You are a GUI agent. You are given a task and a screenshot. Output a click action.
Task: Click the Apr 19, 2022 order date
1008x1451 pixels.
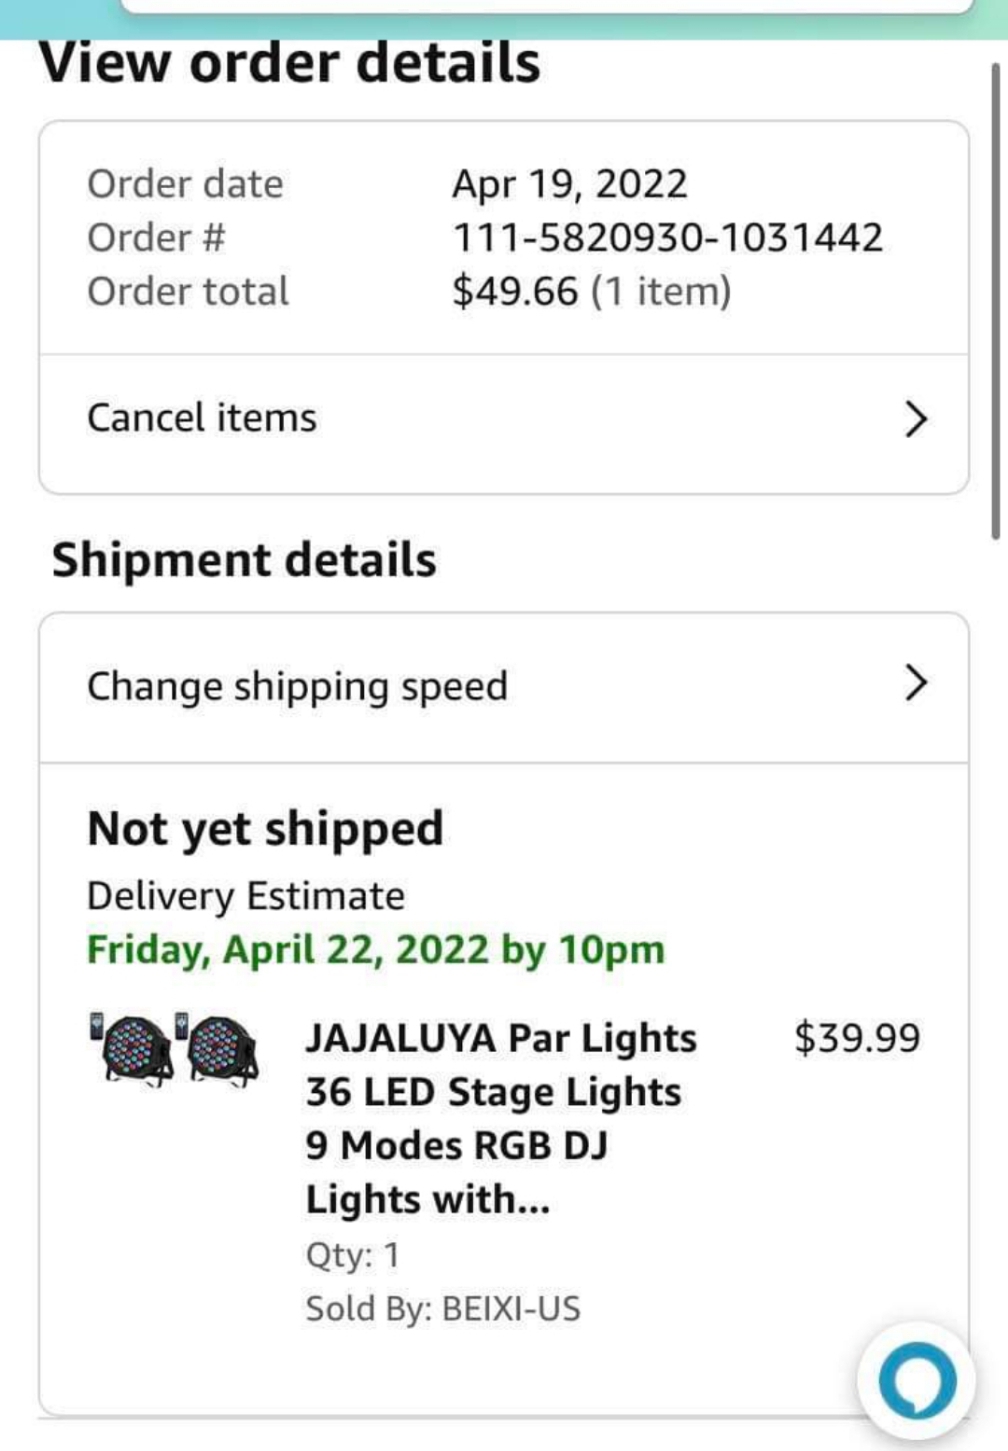pyautogui.click(x=569, y=184)
